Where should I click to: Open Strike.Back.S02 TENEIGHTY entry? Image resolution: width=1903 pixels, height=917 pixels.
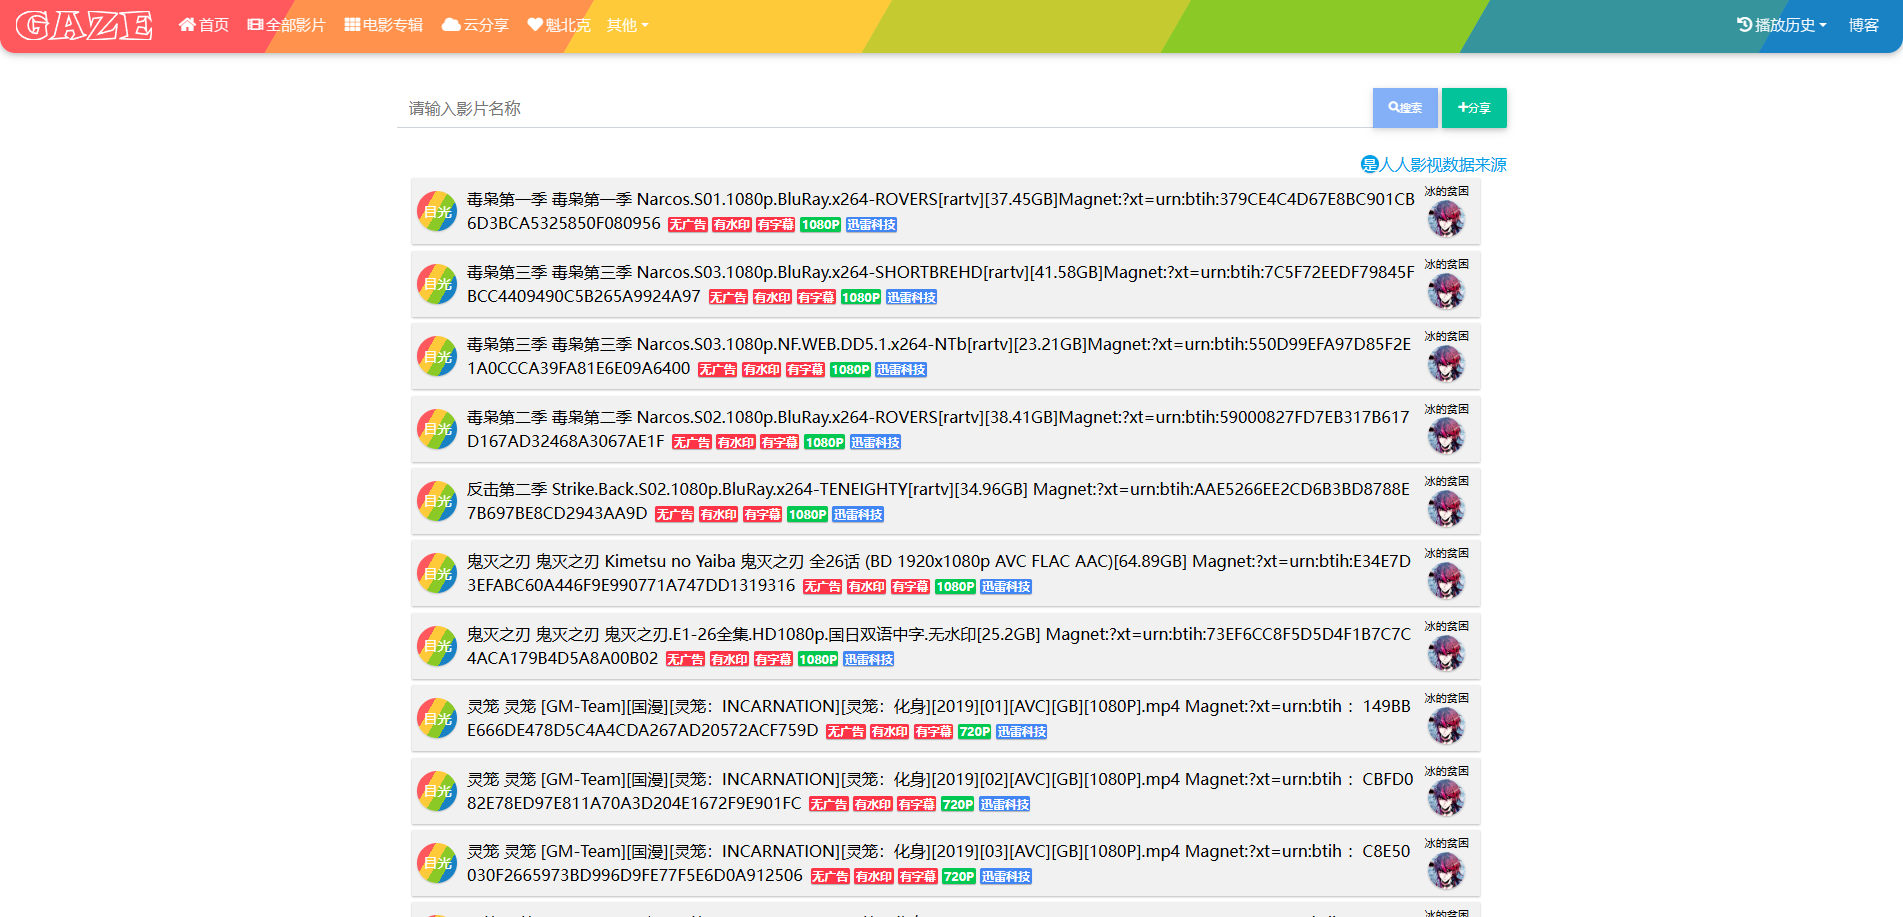(938, 501)
